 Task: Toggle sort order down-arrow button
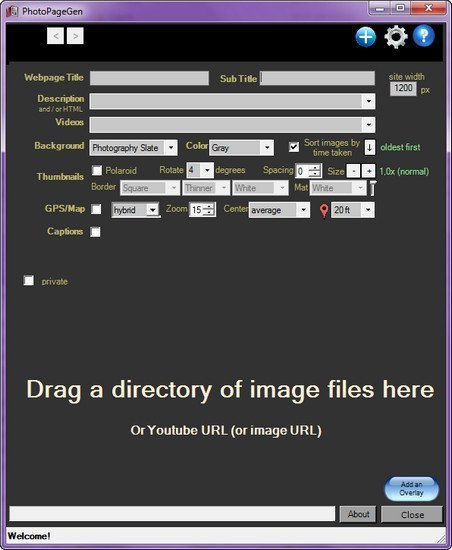pos(370,147)
